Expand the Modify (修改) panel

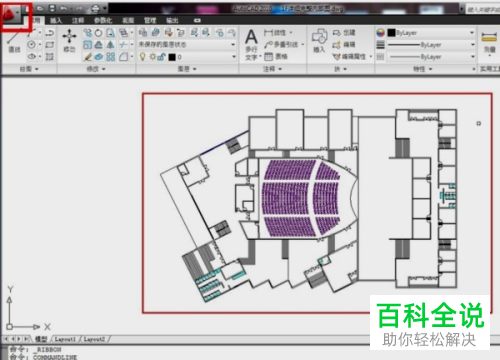pyautogui.click(x=96, y=69)
